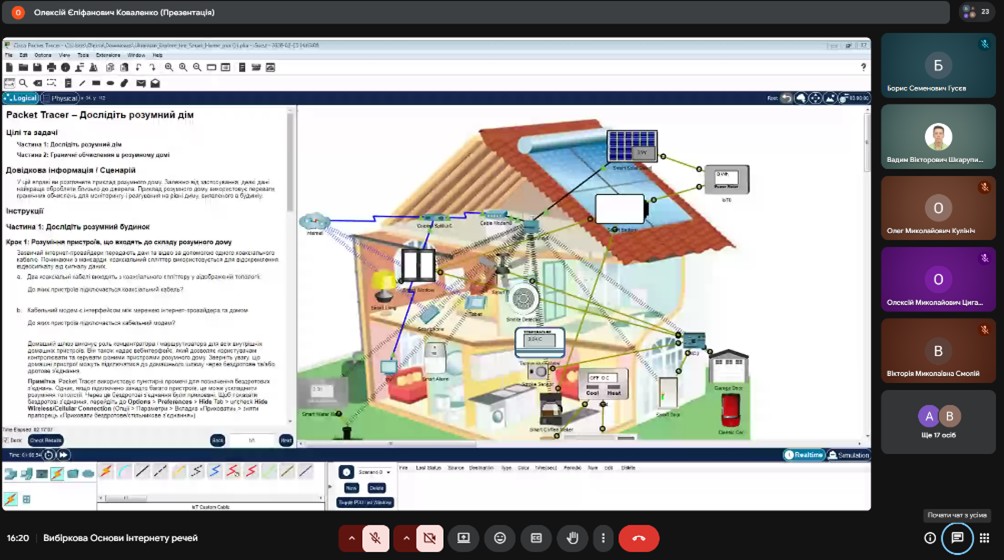The width and height of the screenshot is (1004, 560).
Task: Click the Move Object arrows icon
Action: pos(815,98)
